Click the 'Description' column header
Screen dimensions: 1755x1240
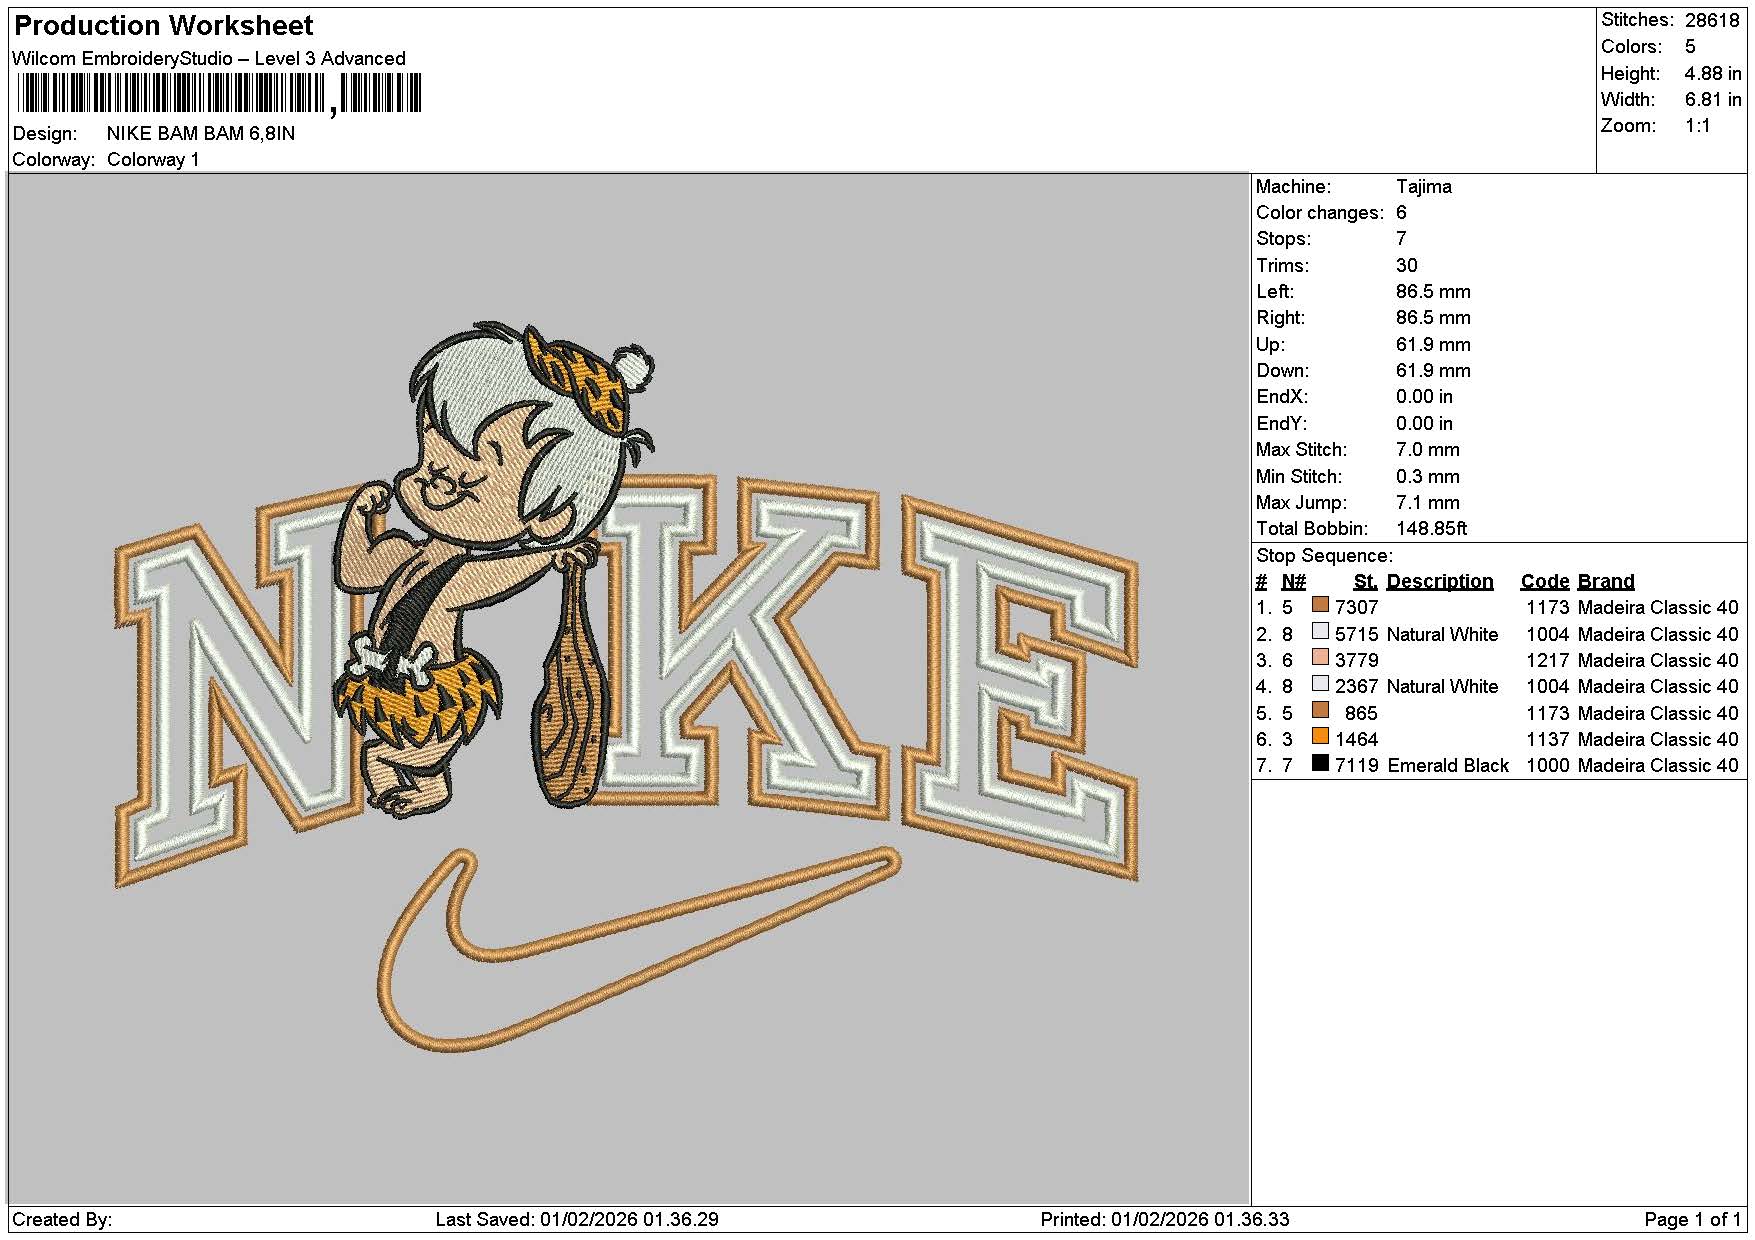(1440, 581)
